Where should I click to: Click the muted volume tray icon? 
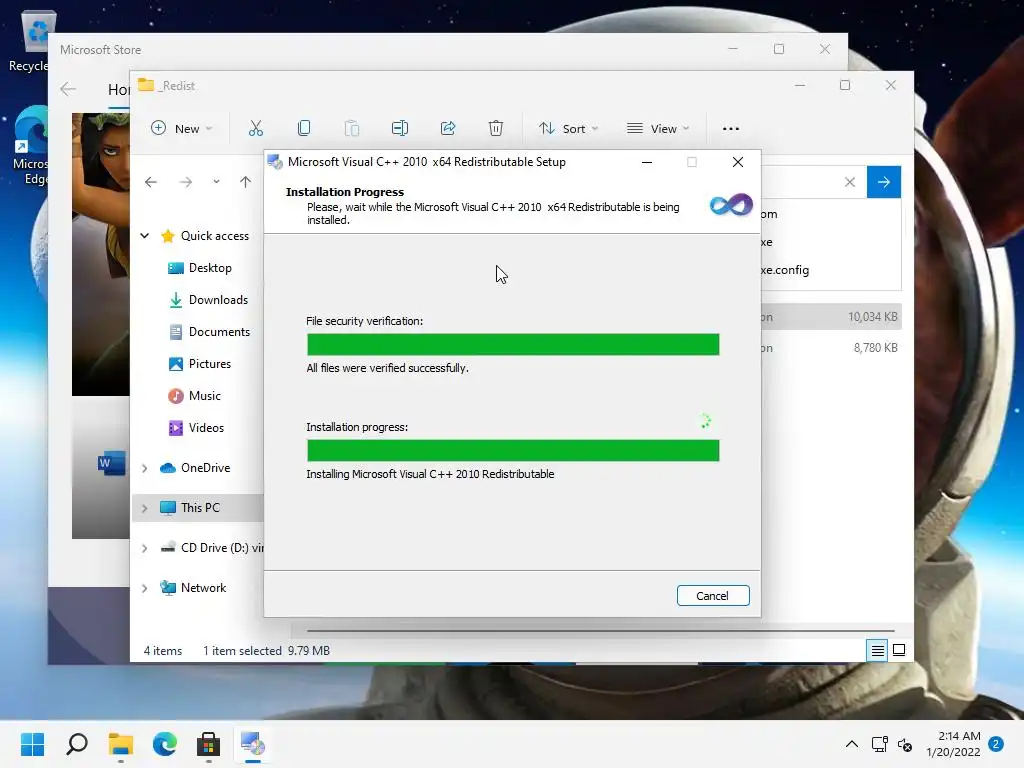click(905, 744)
